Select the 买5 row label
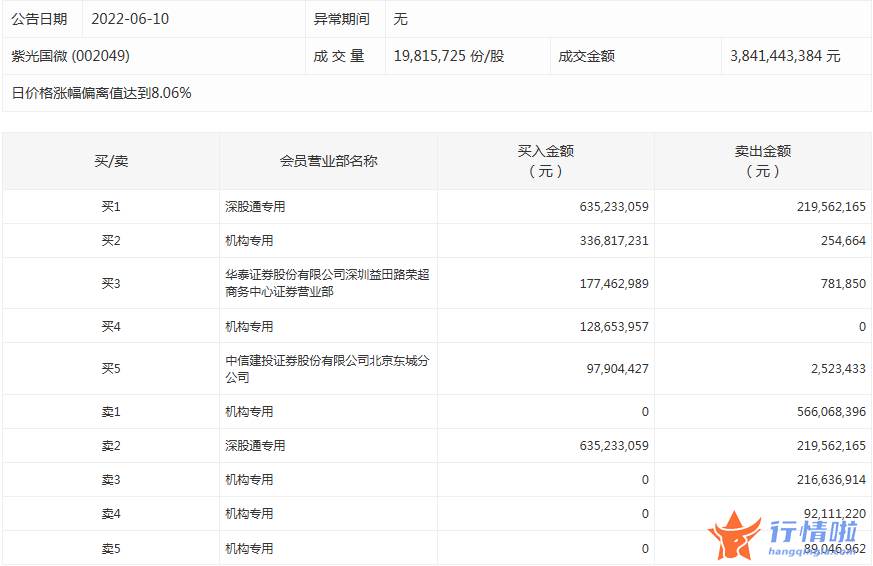The width and height of the screenshot is (873, 566). [x=111, y=368]
